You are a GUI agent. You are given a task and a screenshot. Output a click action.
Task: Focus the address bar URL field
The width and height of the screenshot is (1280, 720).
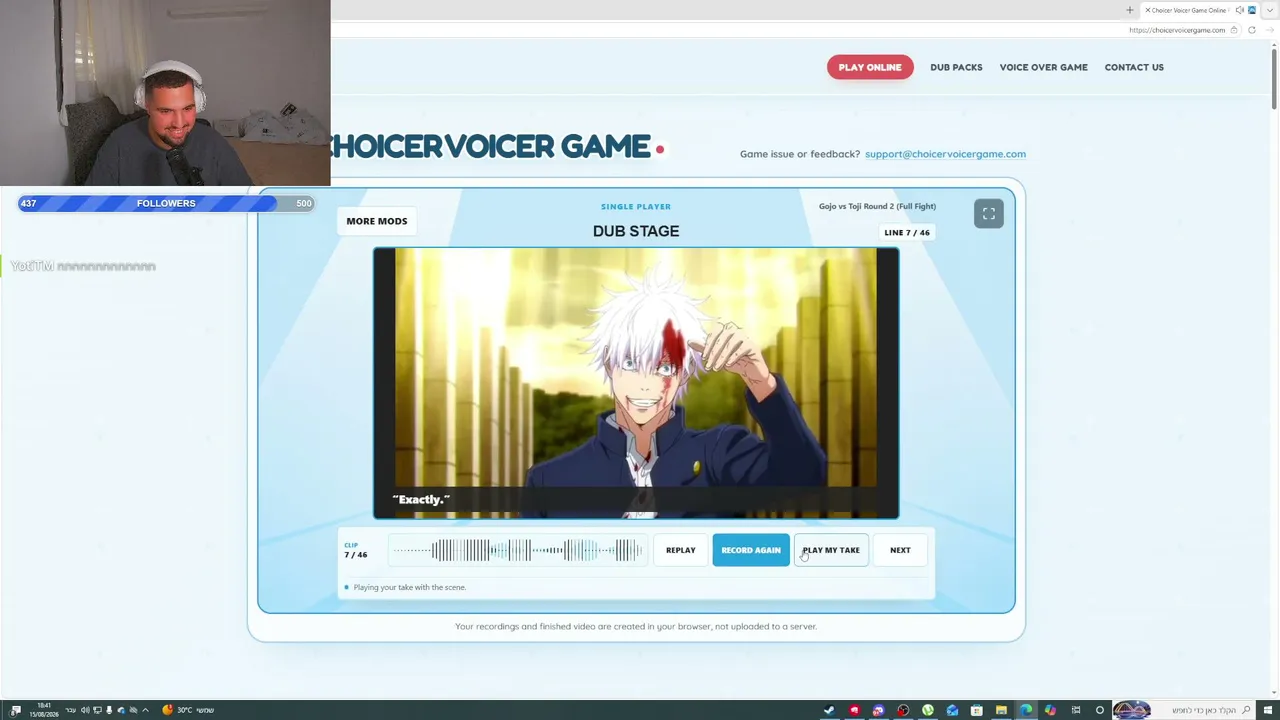(x=1176, y=30)
